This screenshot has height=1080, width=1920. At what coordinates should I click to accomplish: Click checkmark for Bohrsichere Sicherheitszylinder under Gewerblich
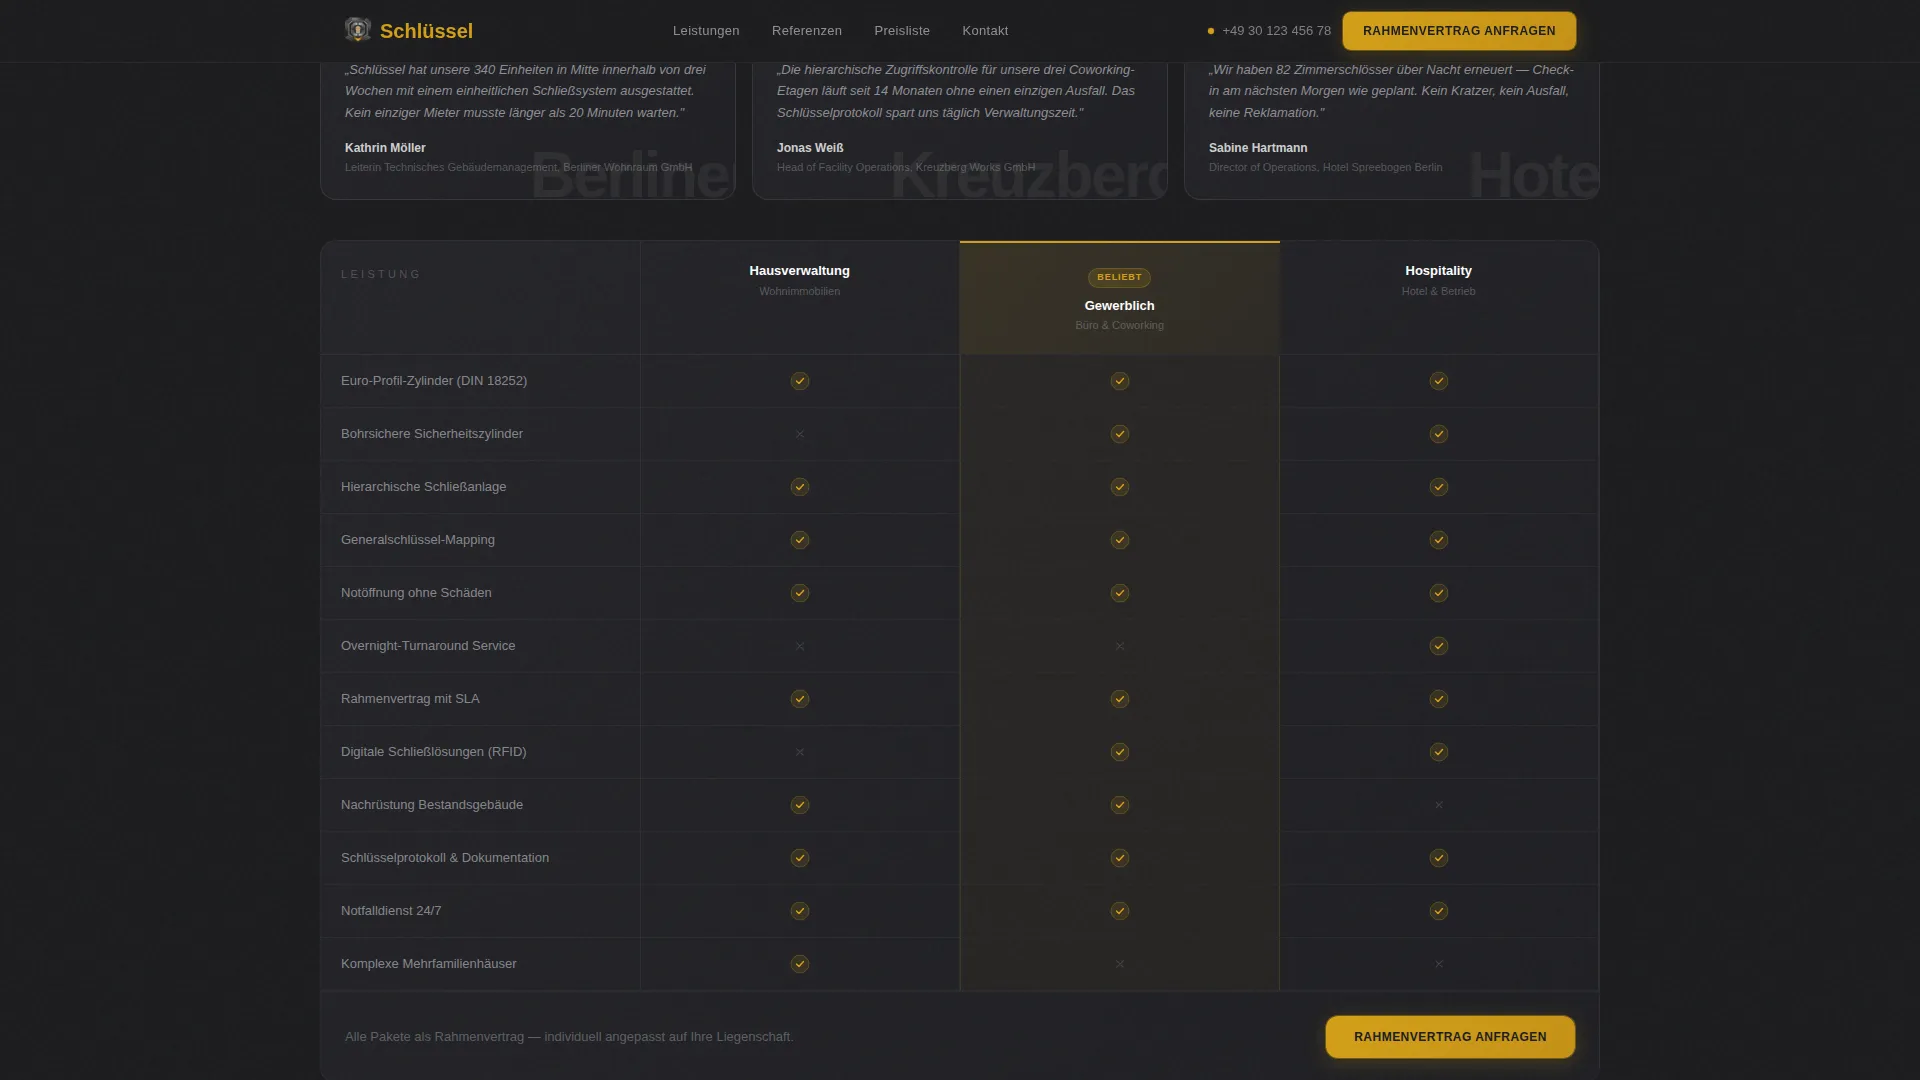click(1120, 434)
